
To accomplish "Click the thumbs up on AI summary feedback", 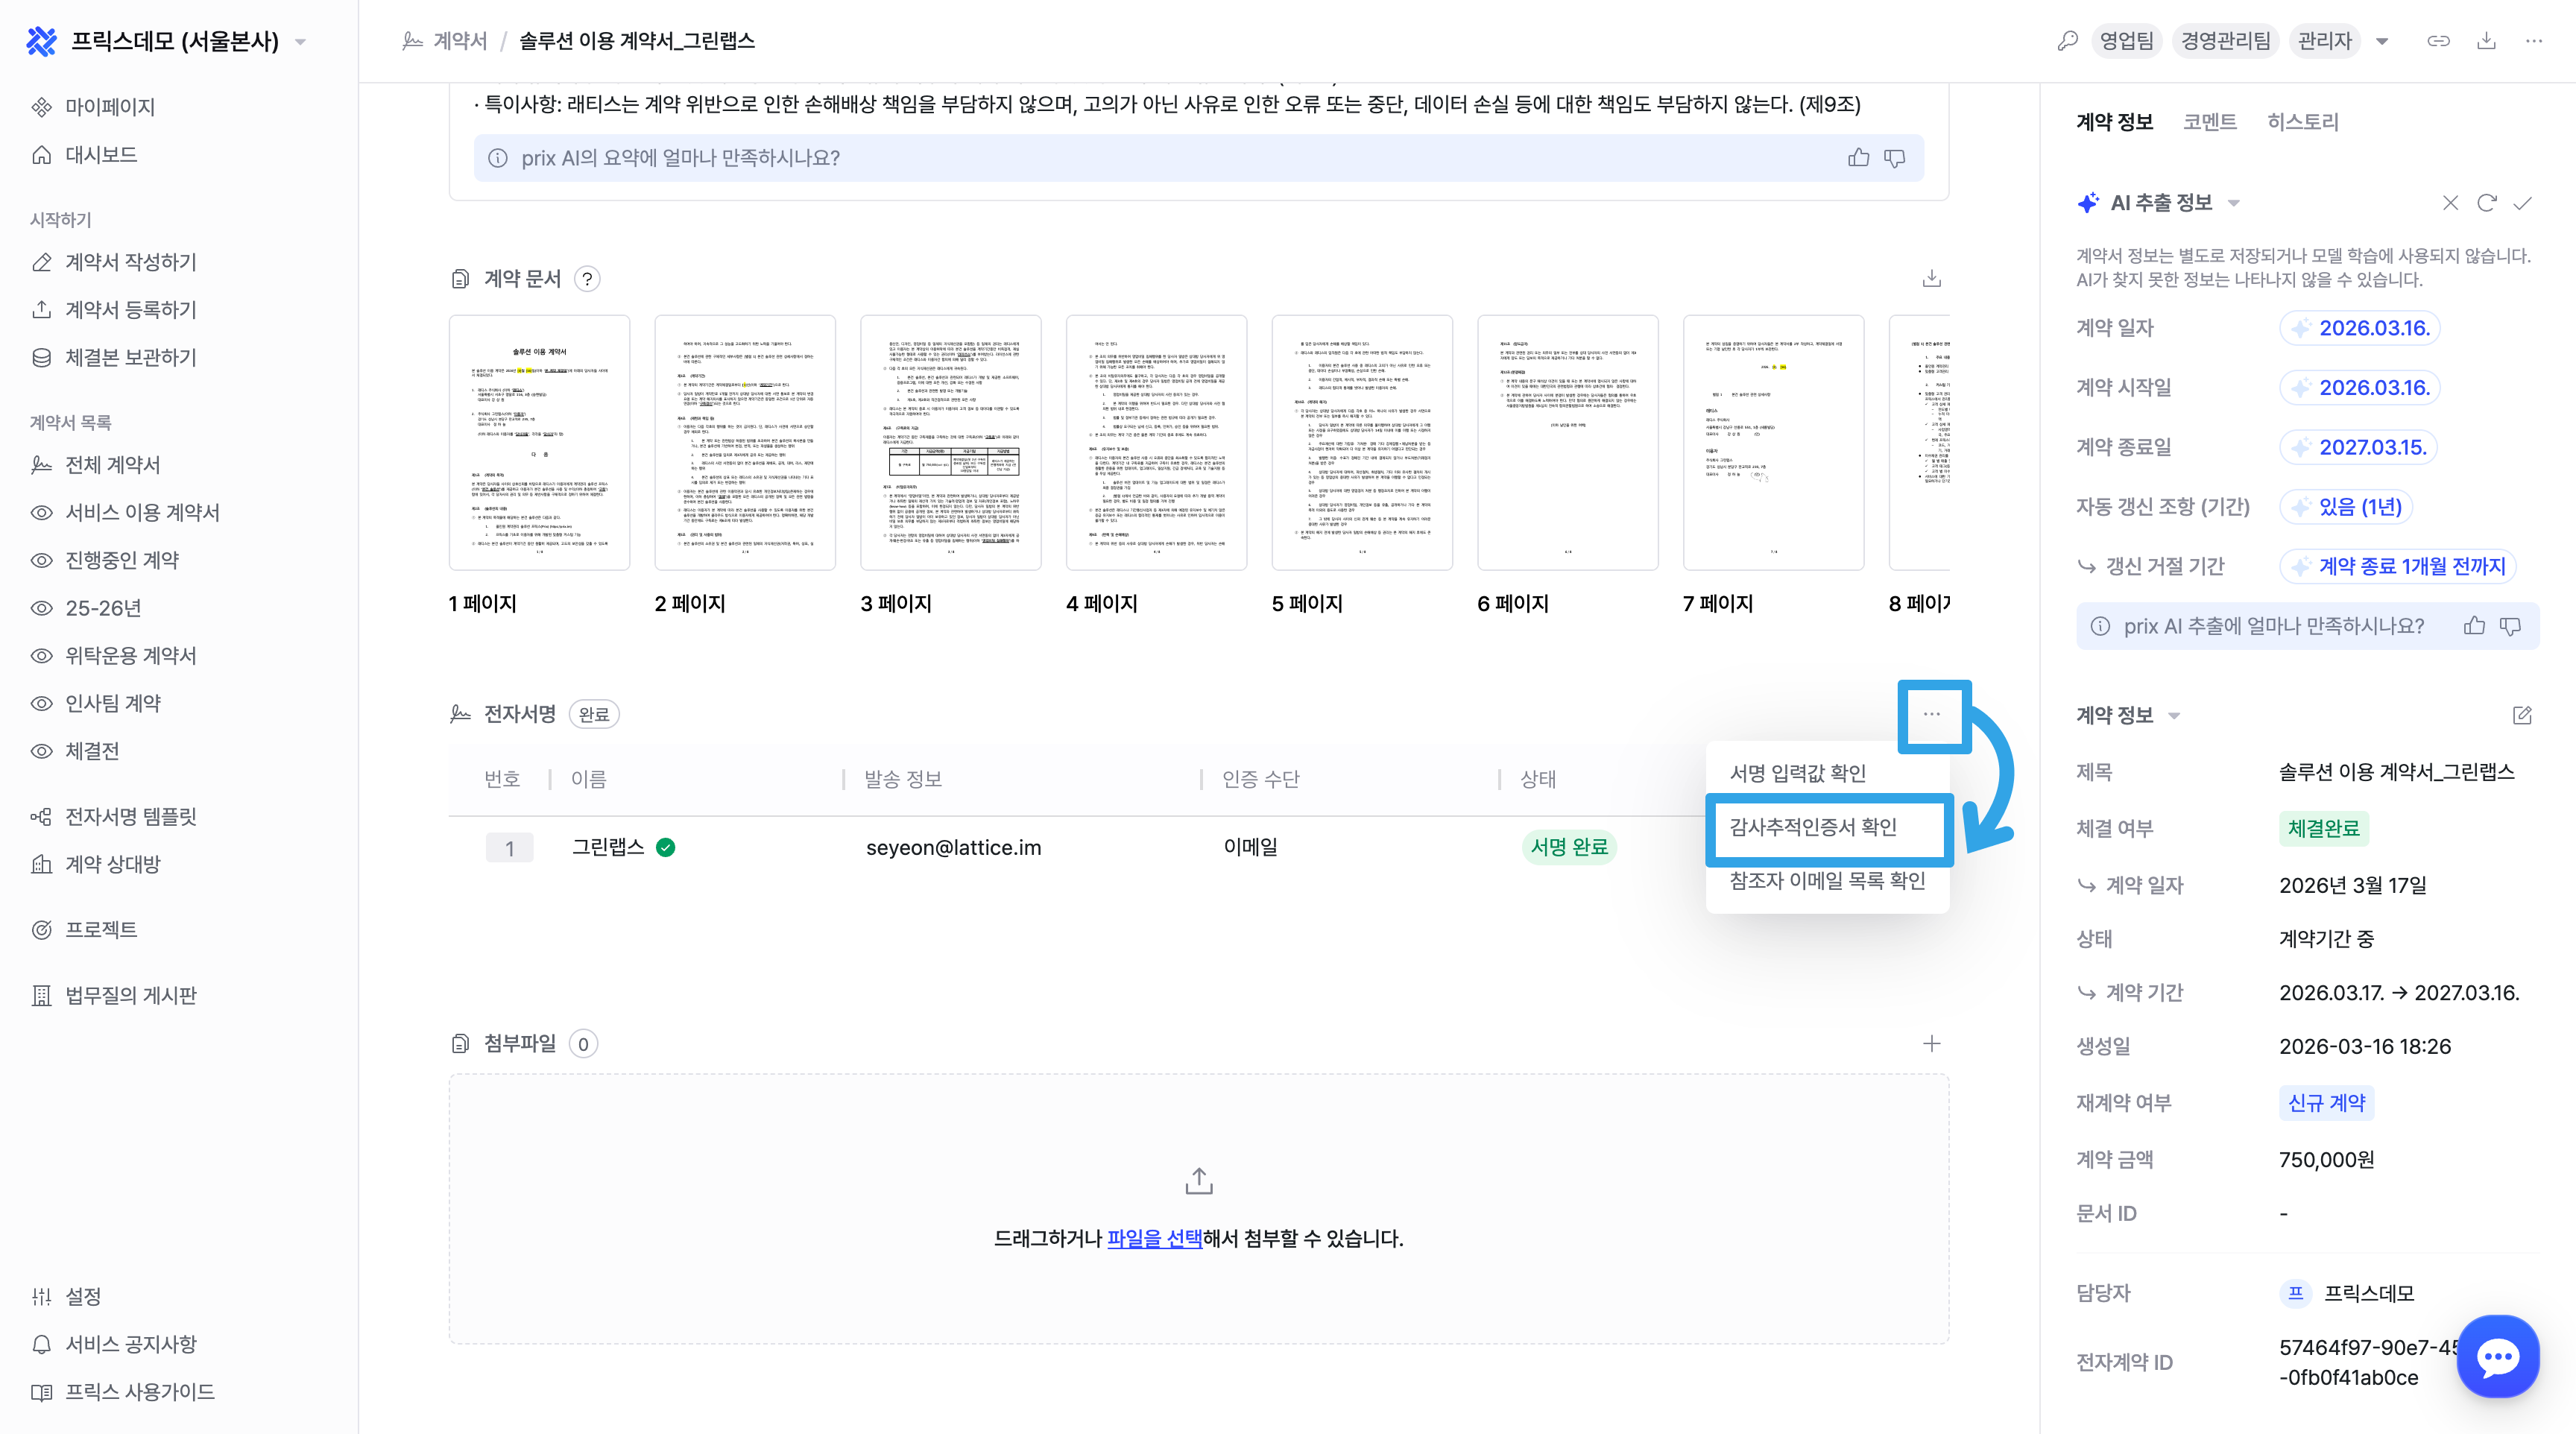I will 1858,158.
